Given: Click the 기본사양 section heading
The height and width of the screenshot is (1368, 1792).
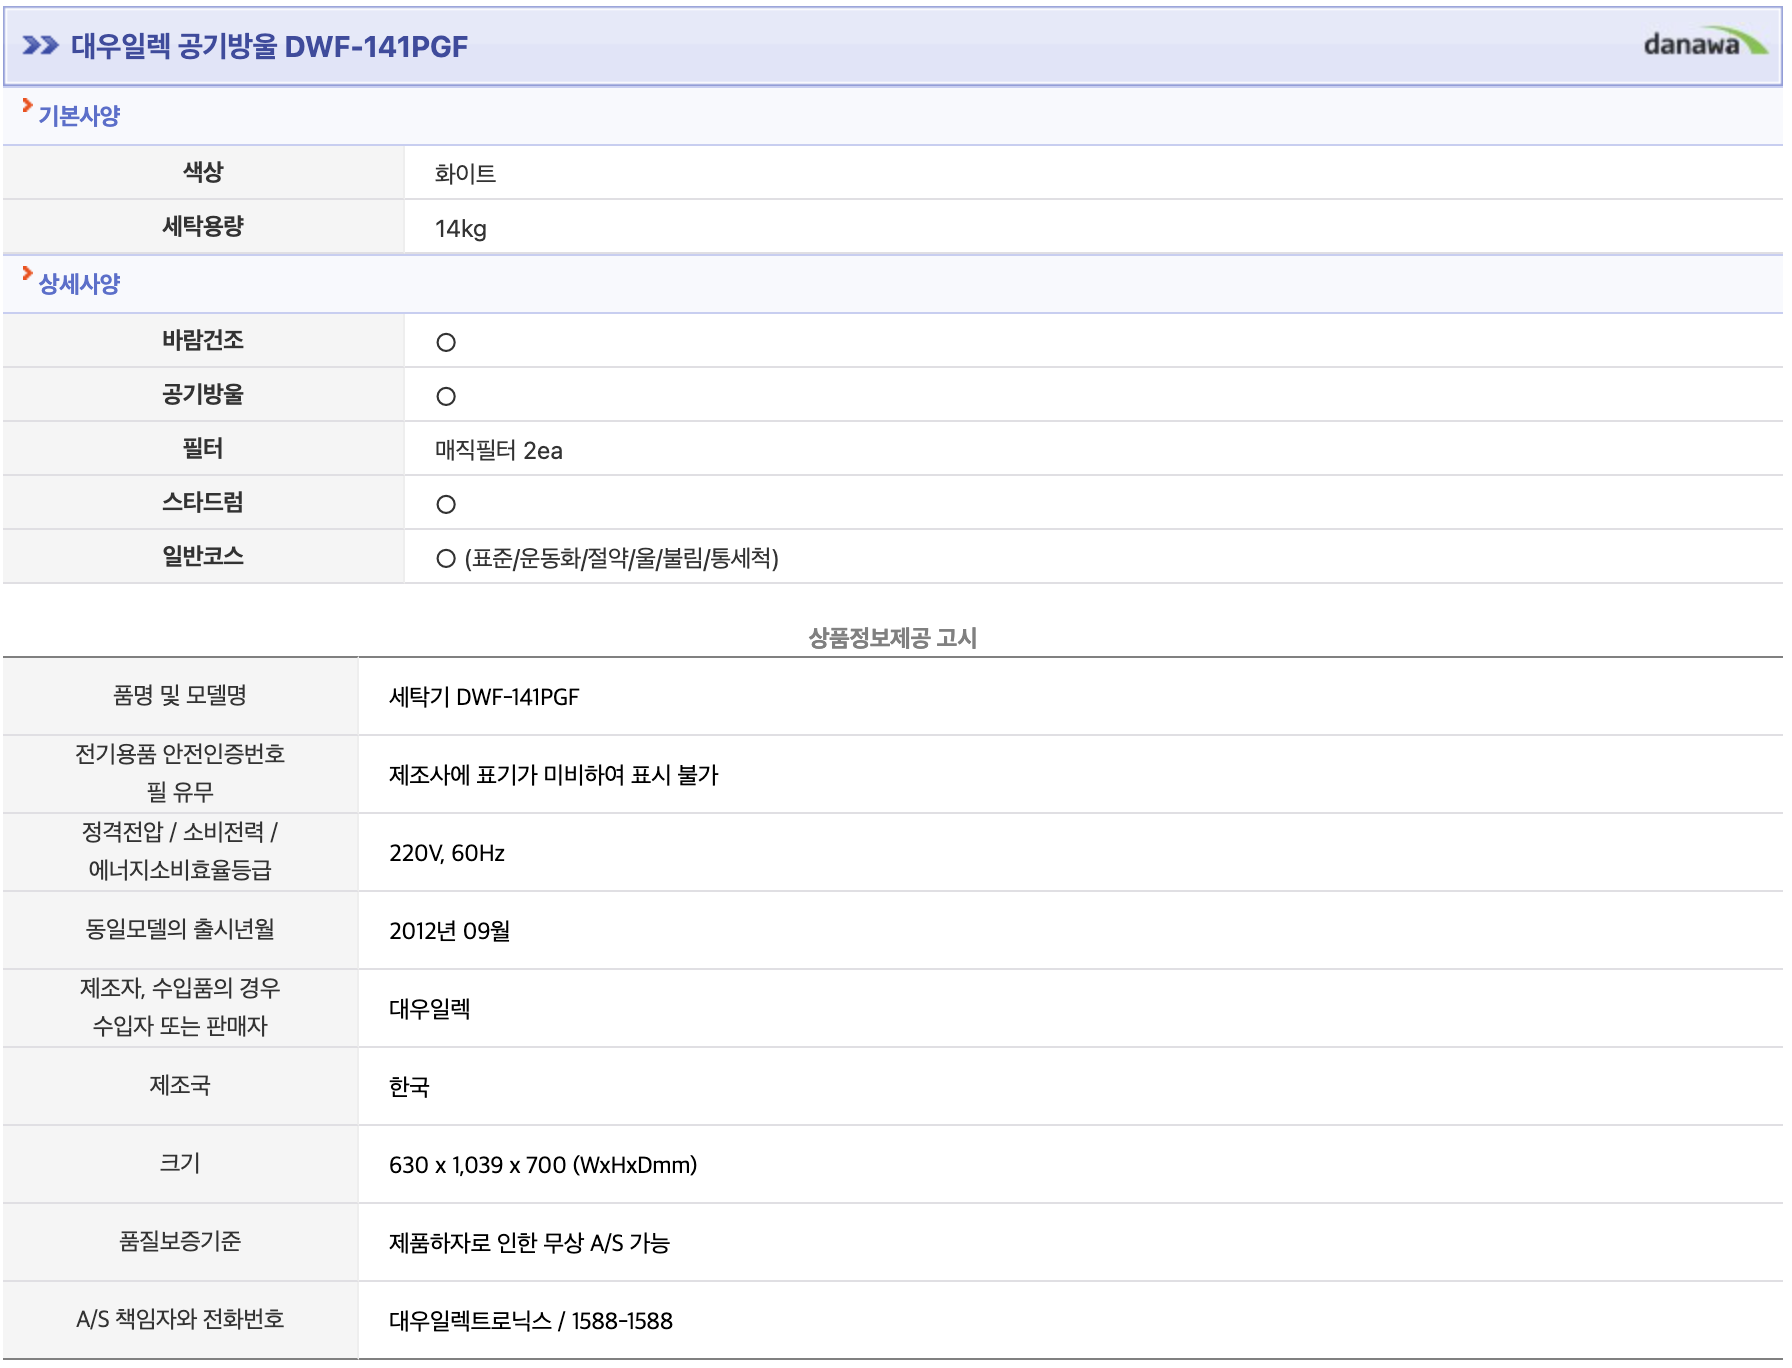Looking at the screenshot, I should tap(79, 116).
